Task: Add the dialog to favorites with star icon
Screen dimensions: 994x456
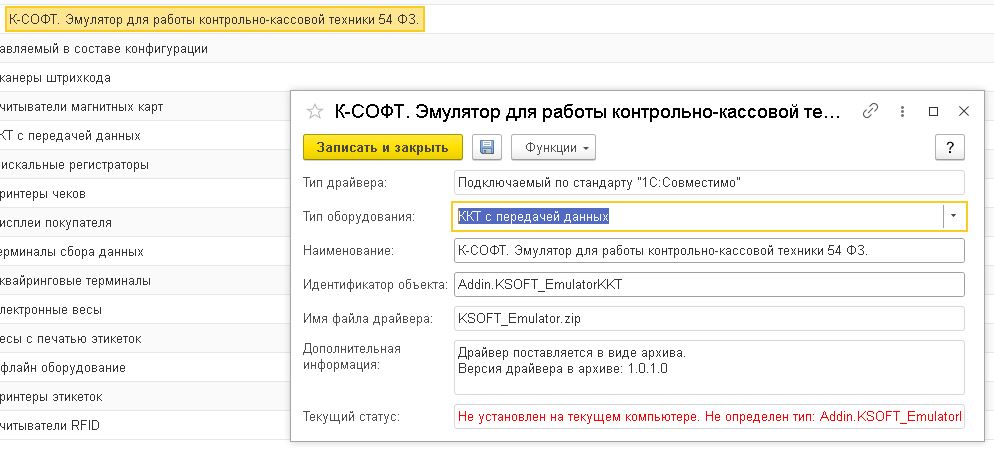Action: pyautogui.click(x=315, y=112)
